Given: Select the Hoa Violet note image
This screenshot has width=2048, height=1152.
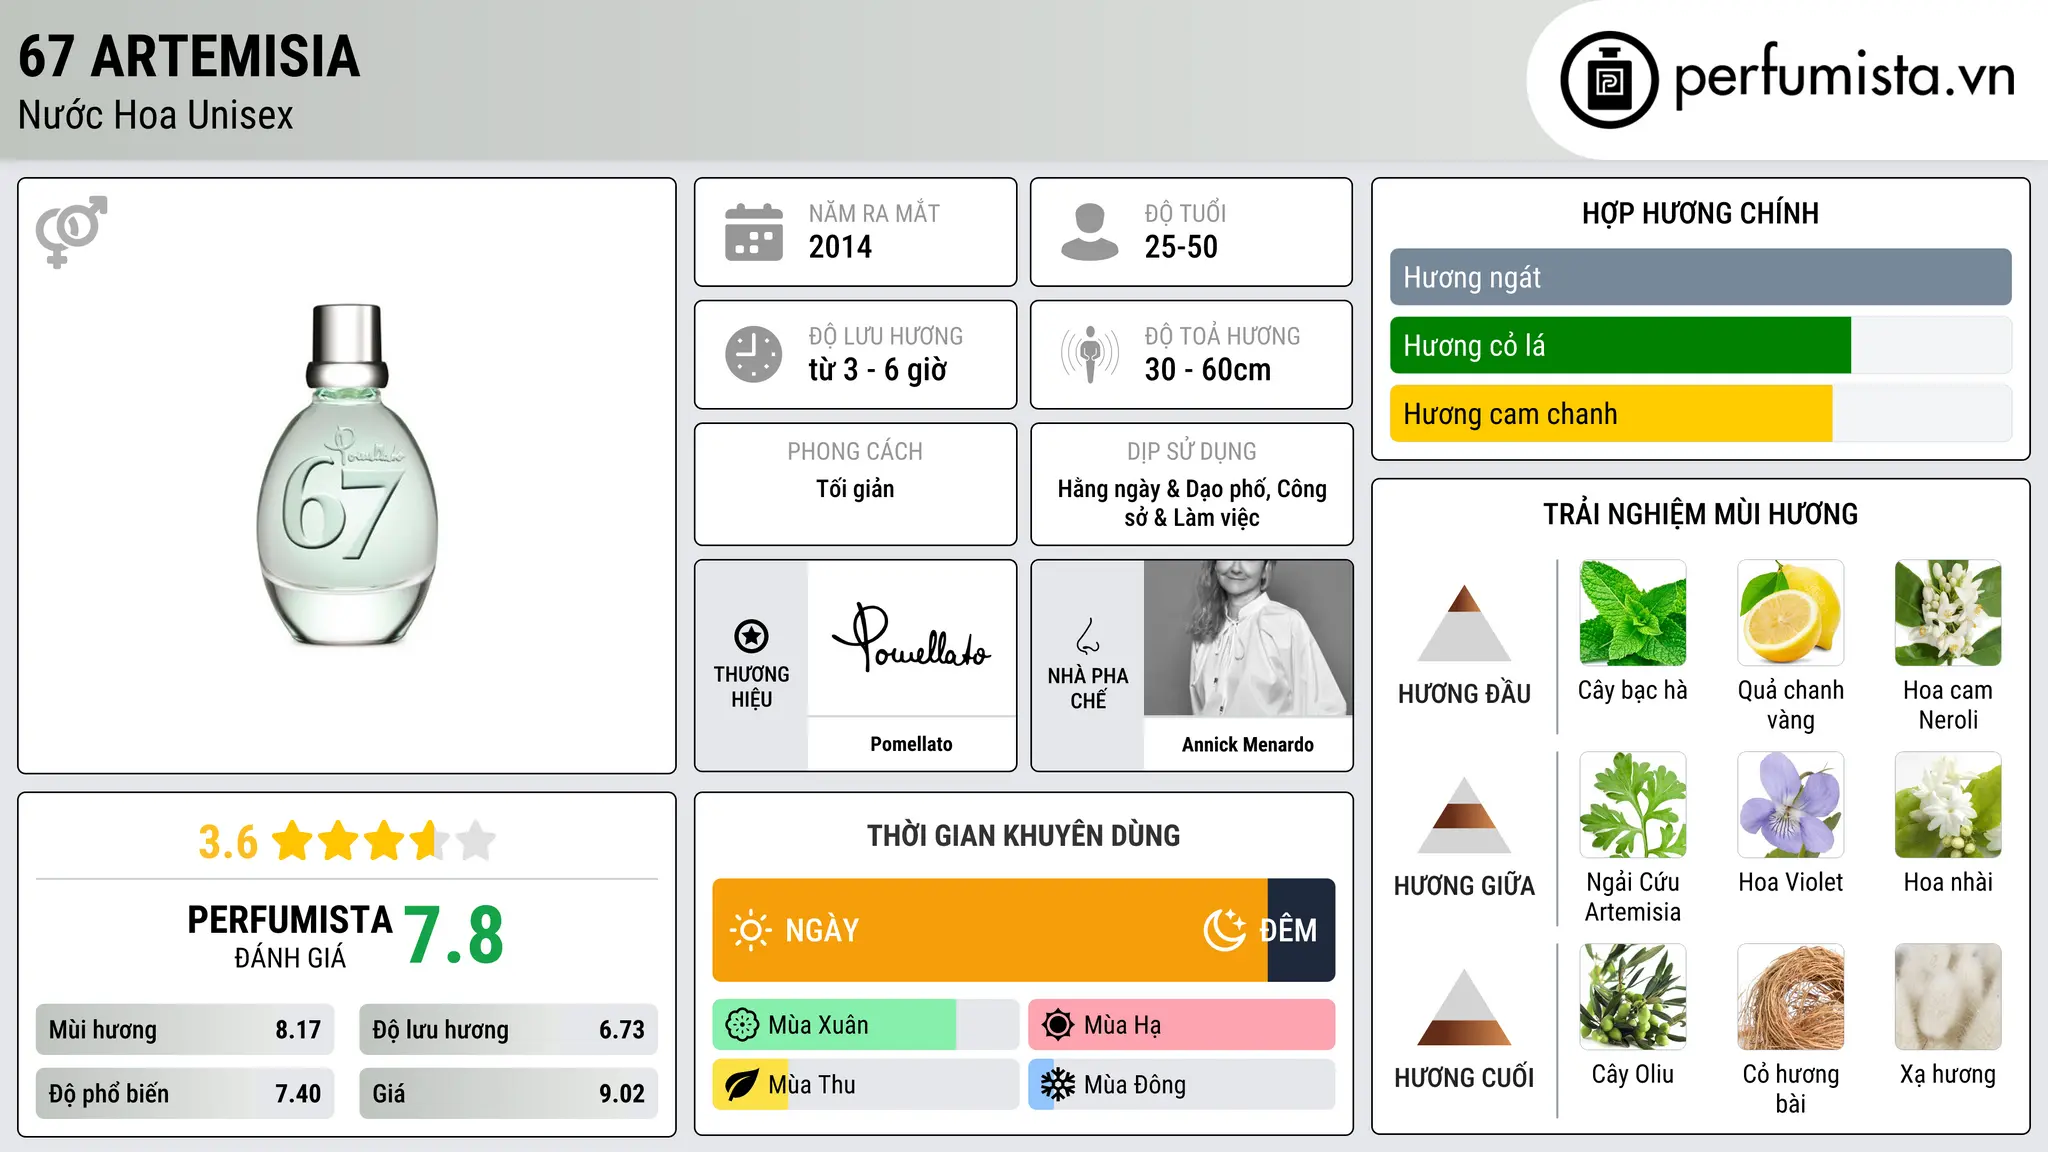Looking at the screenshot, I should click(1791, 805).
